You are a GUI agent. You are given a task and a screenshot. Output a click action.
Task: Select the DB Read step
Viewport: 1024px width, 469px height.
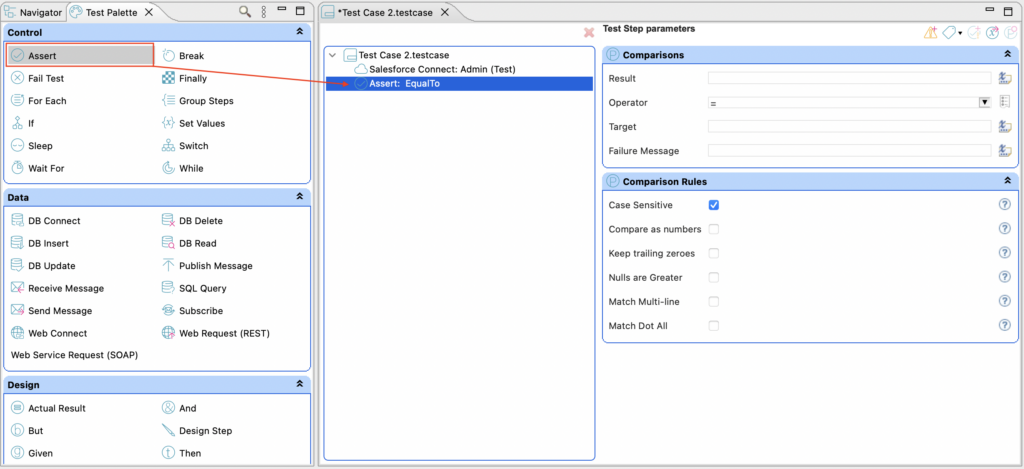189,243
